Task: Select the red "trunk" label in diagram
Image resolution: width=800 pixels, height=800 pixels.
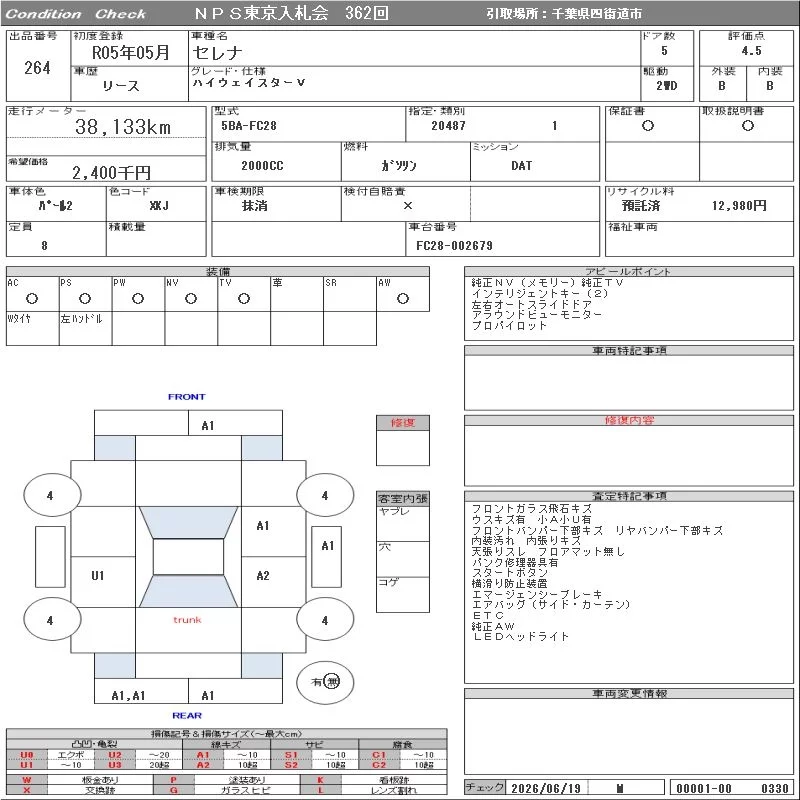Action: pos(187,620)
